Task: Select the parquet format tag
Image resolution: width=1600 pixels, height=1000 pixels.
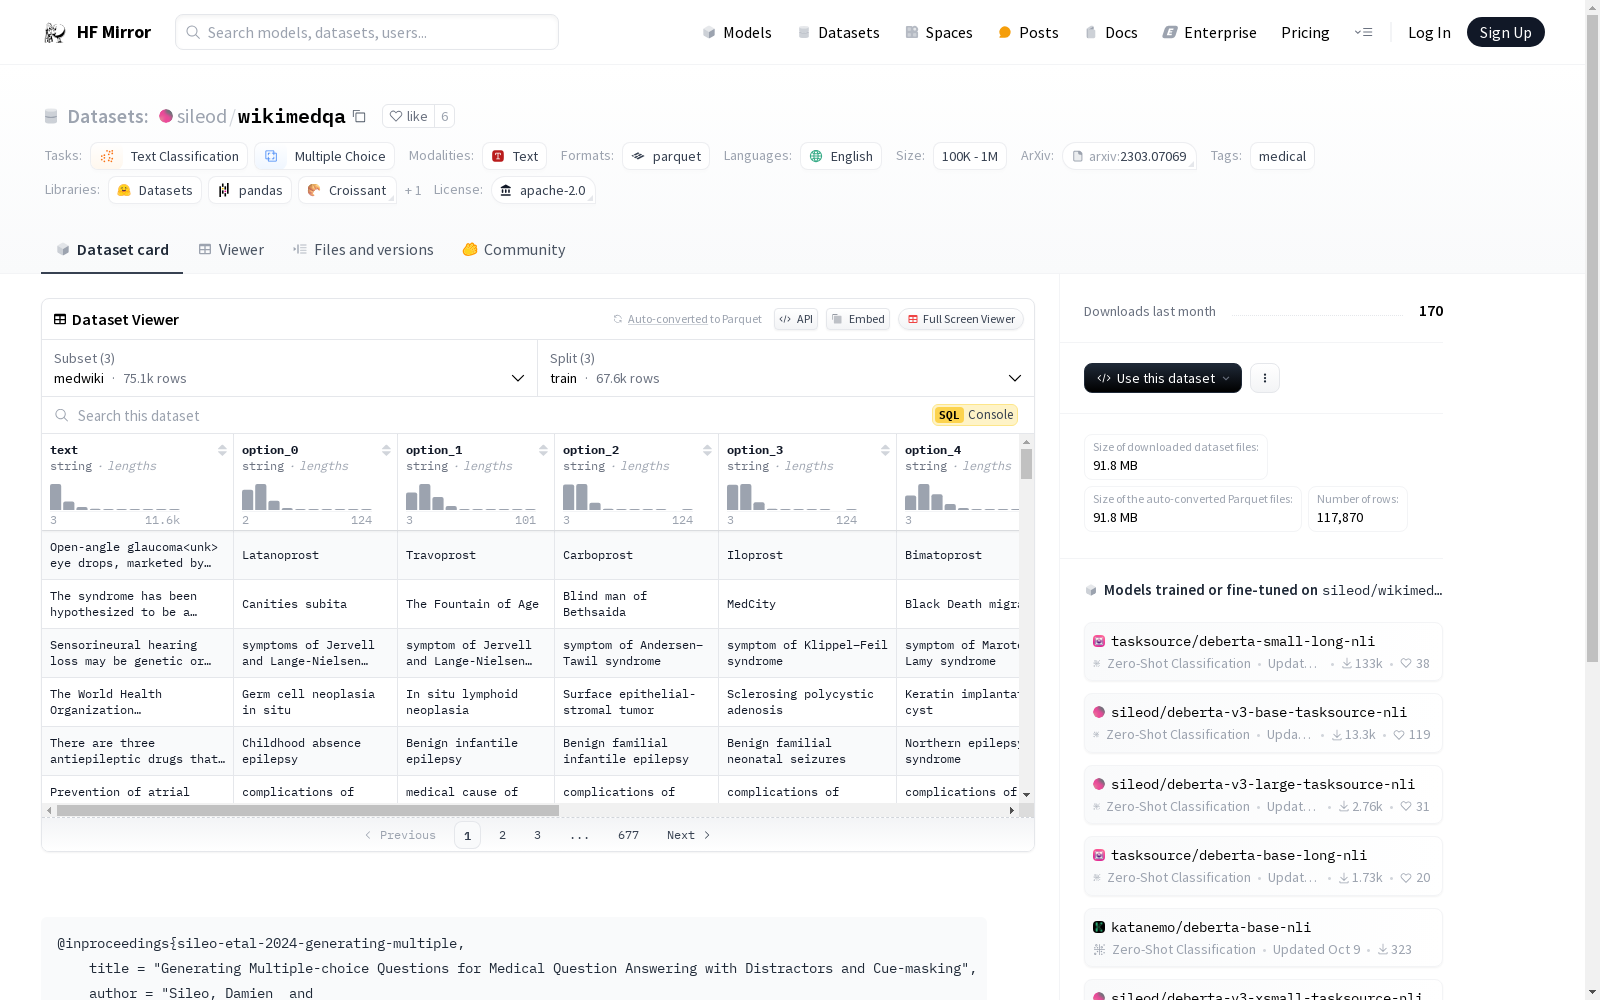Action: 666,156
